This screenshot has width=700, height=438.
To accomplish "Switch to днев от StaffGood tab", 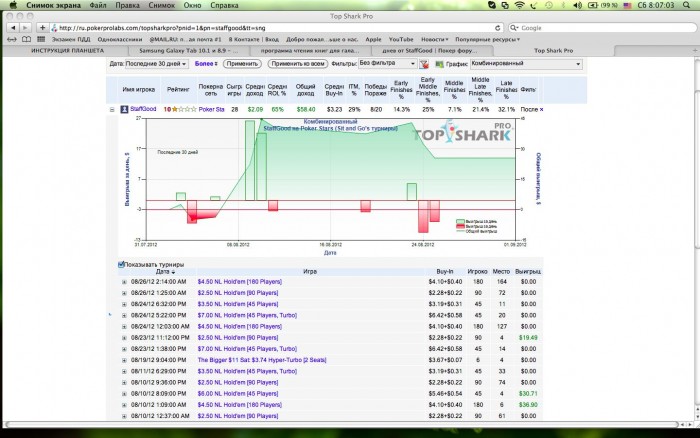I will pyautogui.click(x=429, y=50).
